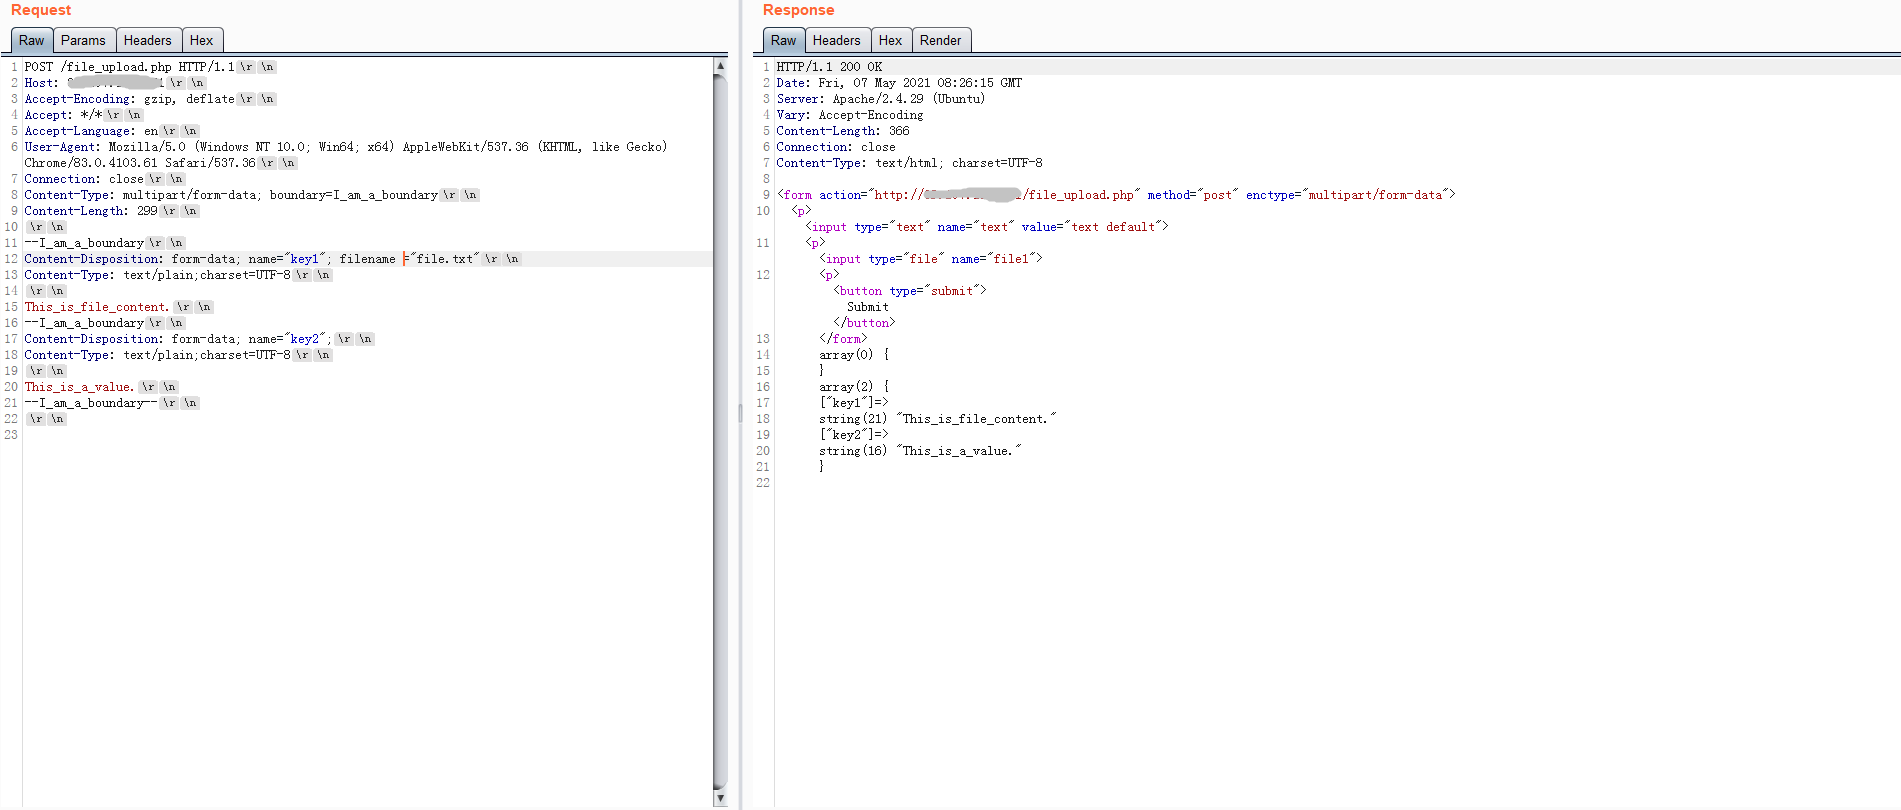Click the request editor scroll down arrow
The width and height of the screenshot is (1901, 810).
click(x=720, y=799)
